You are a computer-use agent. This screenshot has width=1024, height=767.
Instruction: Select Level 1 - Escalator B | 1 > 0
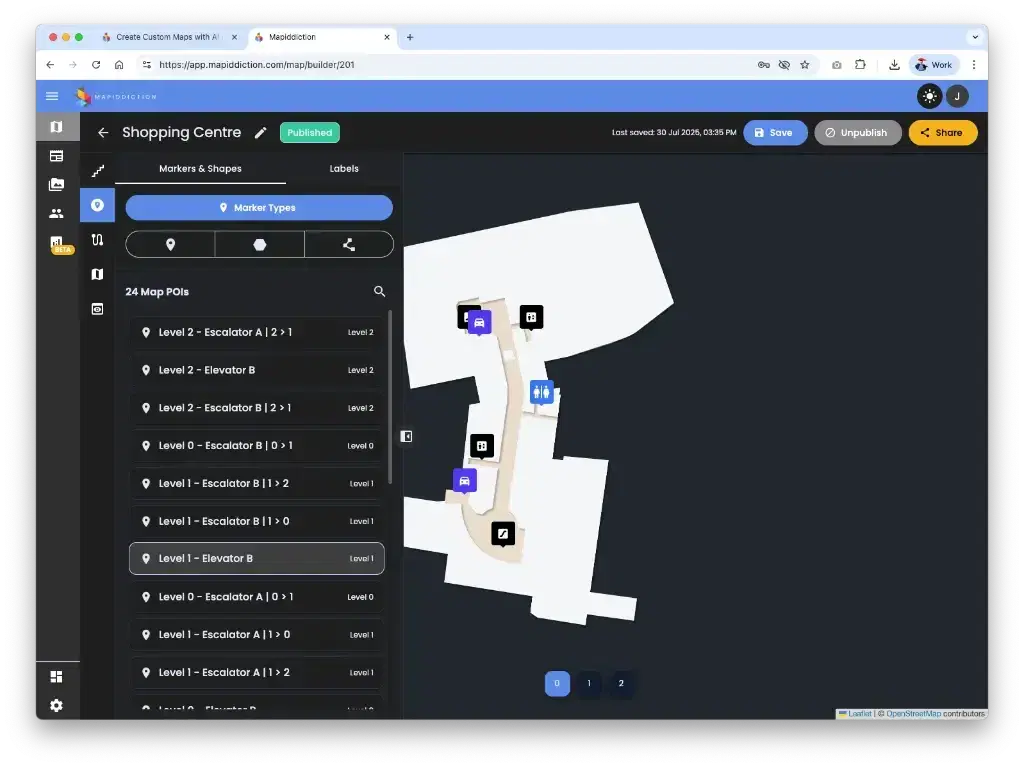(x=257, y=521)
